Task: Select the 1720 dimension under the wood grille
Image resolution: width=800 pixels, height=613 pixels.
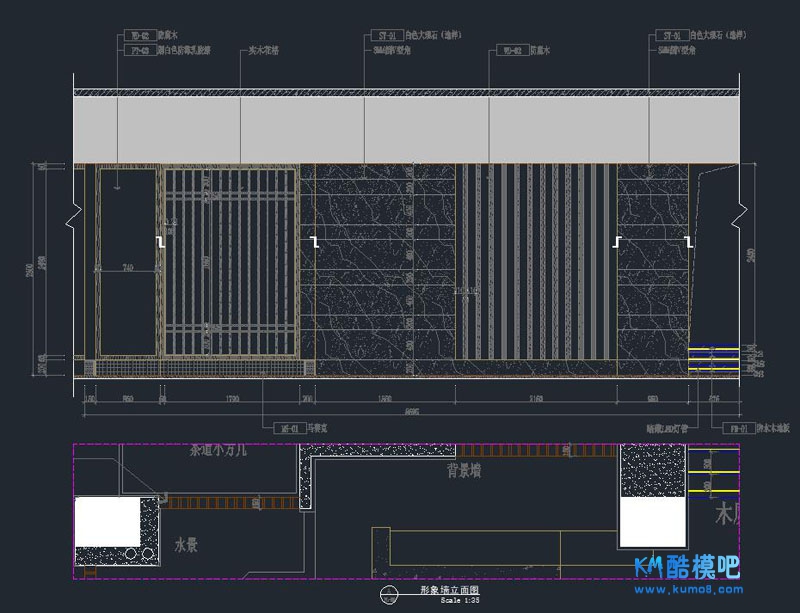Action: tap(232, 398)
